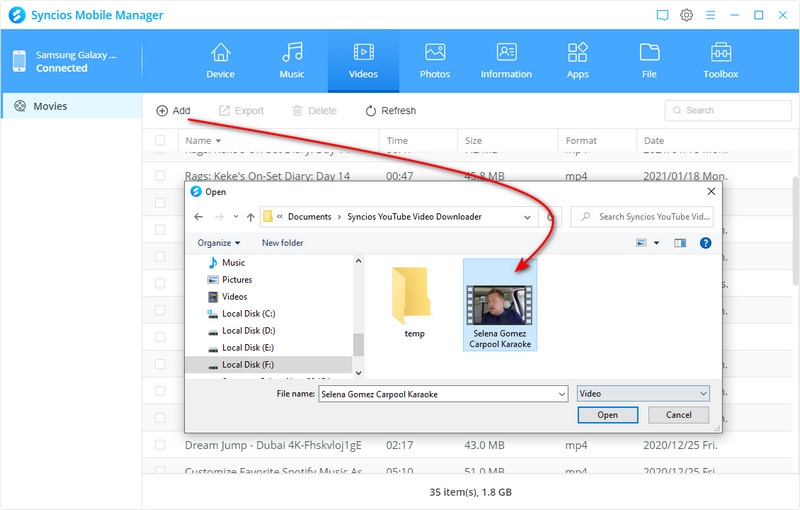Open the settings gear in title bar
Screen dimensions: 800x510
(x=686, y=15)
